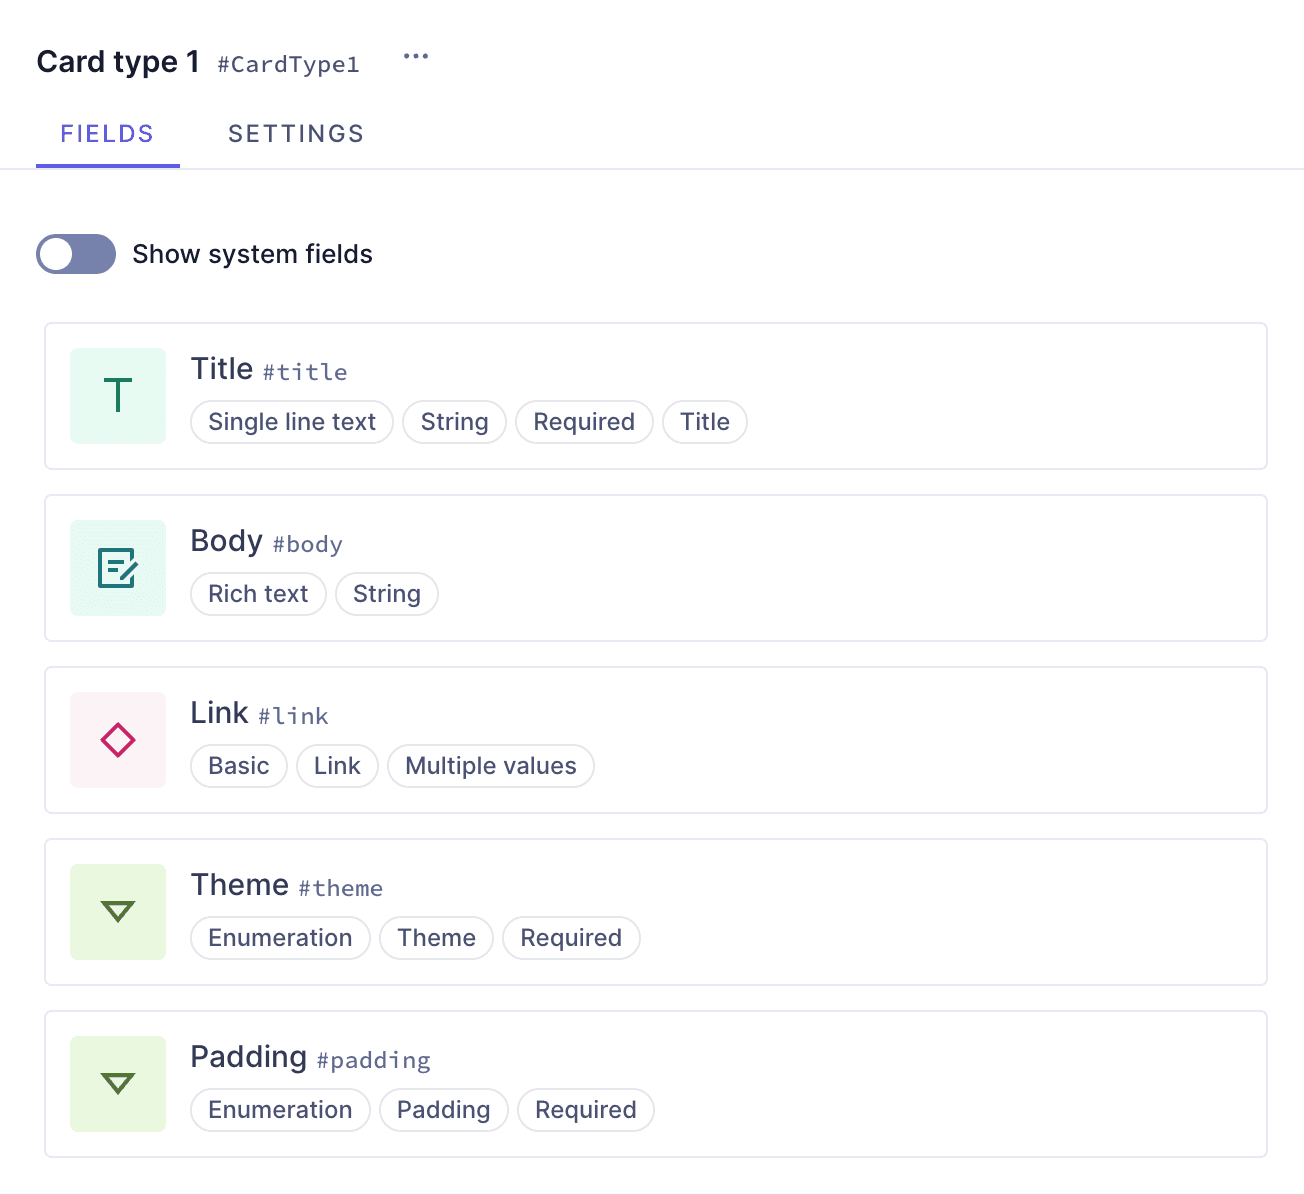Screen dimensions: 1304x1194
Task: Open the three-dot more options menu
Action: pos(416,57)
